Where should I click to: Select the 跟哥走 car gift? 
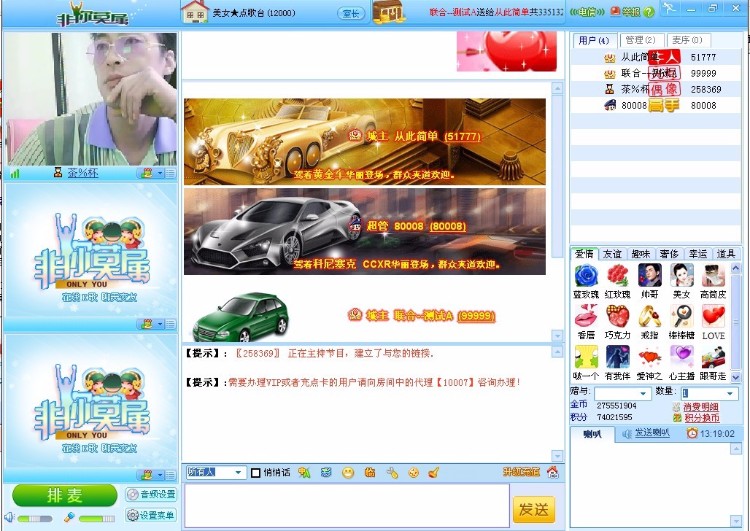click(x=713, y=357)
